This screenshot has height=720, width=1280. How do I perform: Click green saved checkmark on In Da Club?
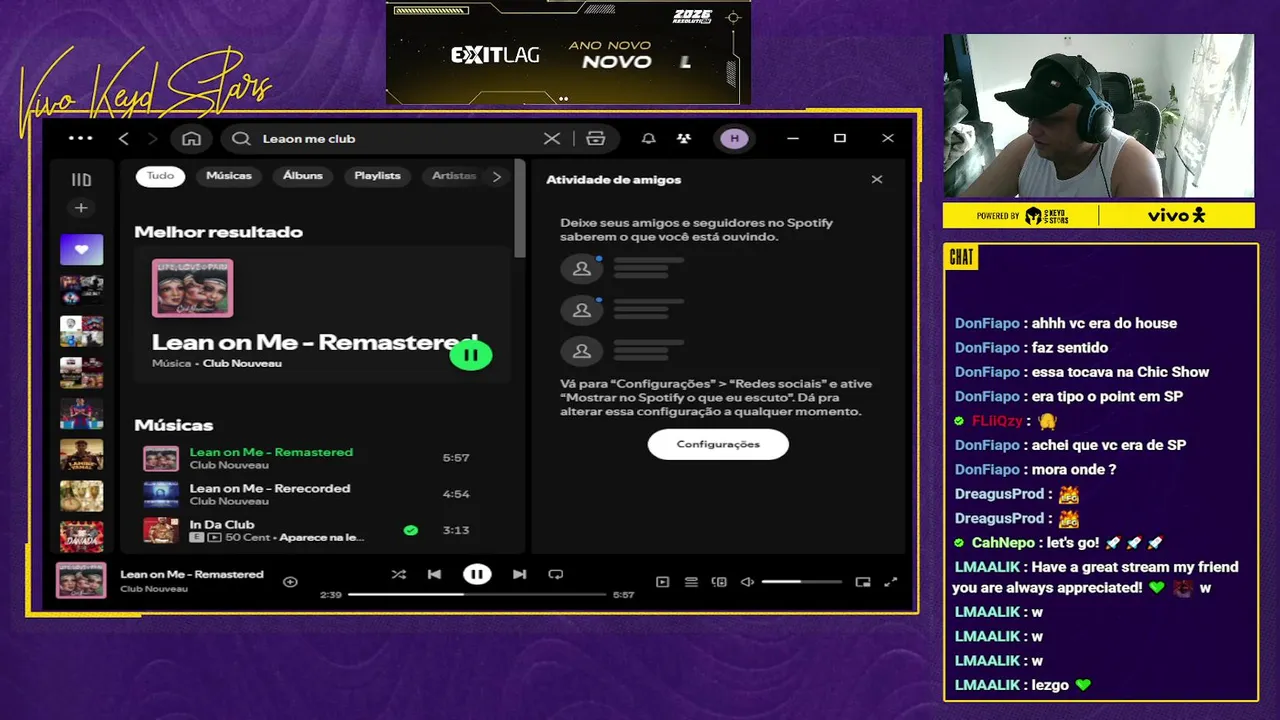click(x=411, y=530)
